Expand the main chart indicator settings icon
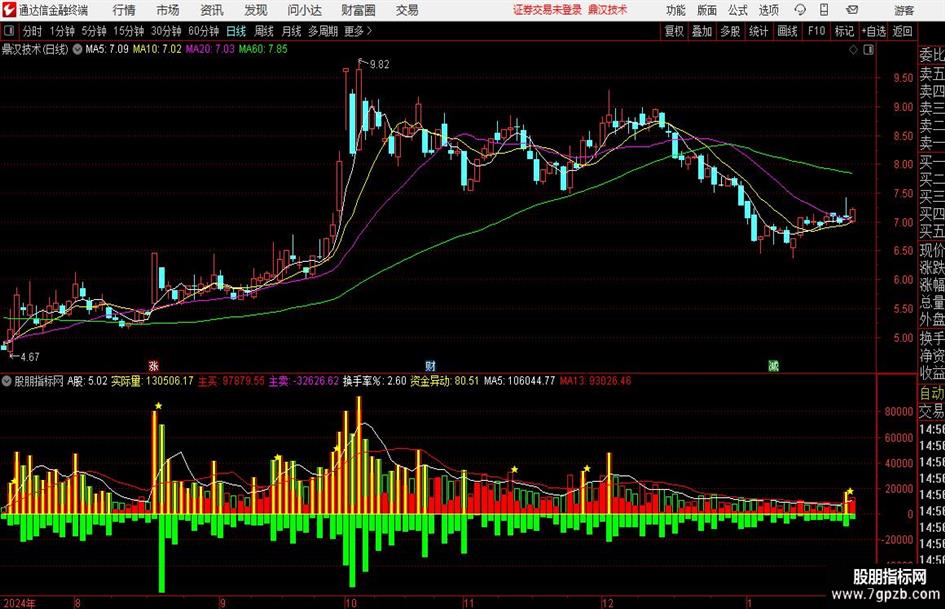The image size is (945, 609). (77, 50)
